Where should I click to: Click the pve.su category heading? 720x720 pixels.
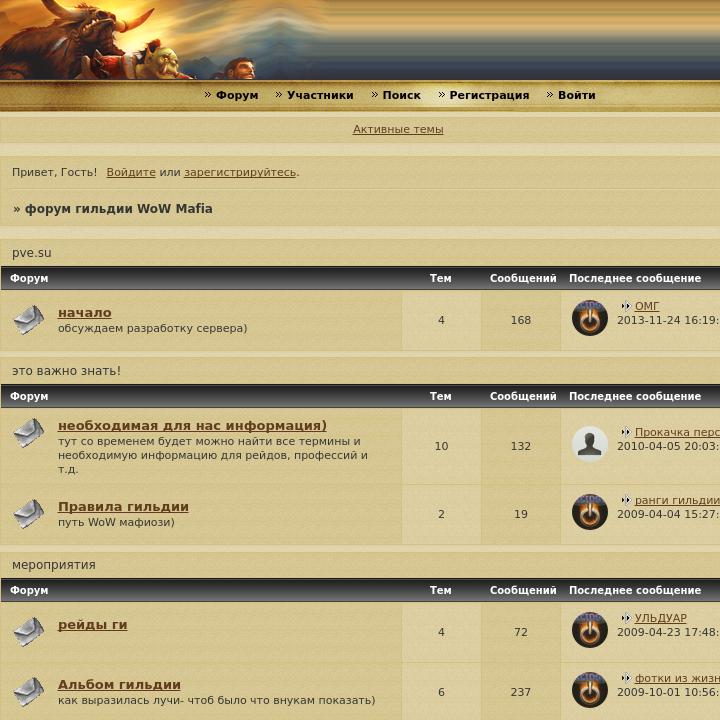(x=32, y=253)
